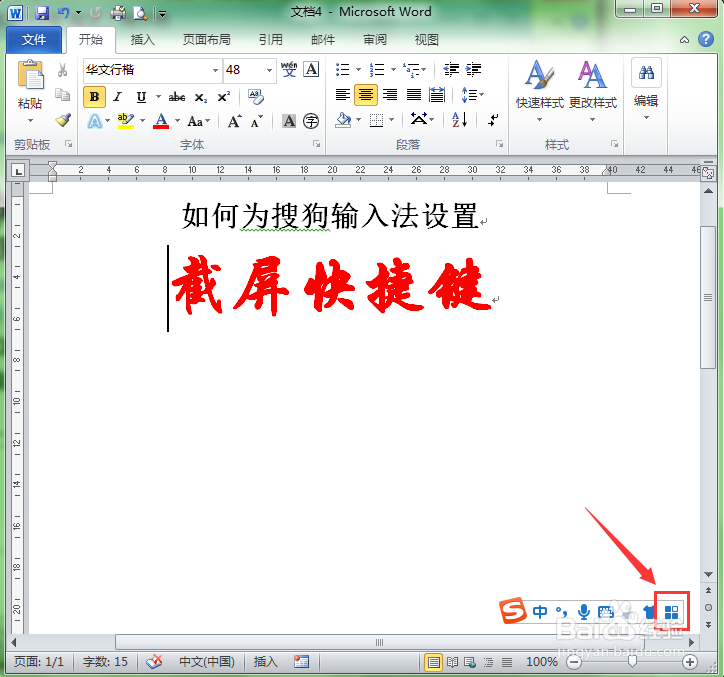Click the Copy icon
Screen dimensions: 724x677
coord(62,95)
